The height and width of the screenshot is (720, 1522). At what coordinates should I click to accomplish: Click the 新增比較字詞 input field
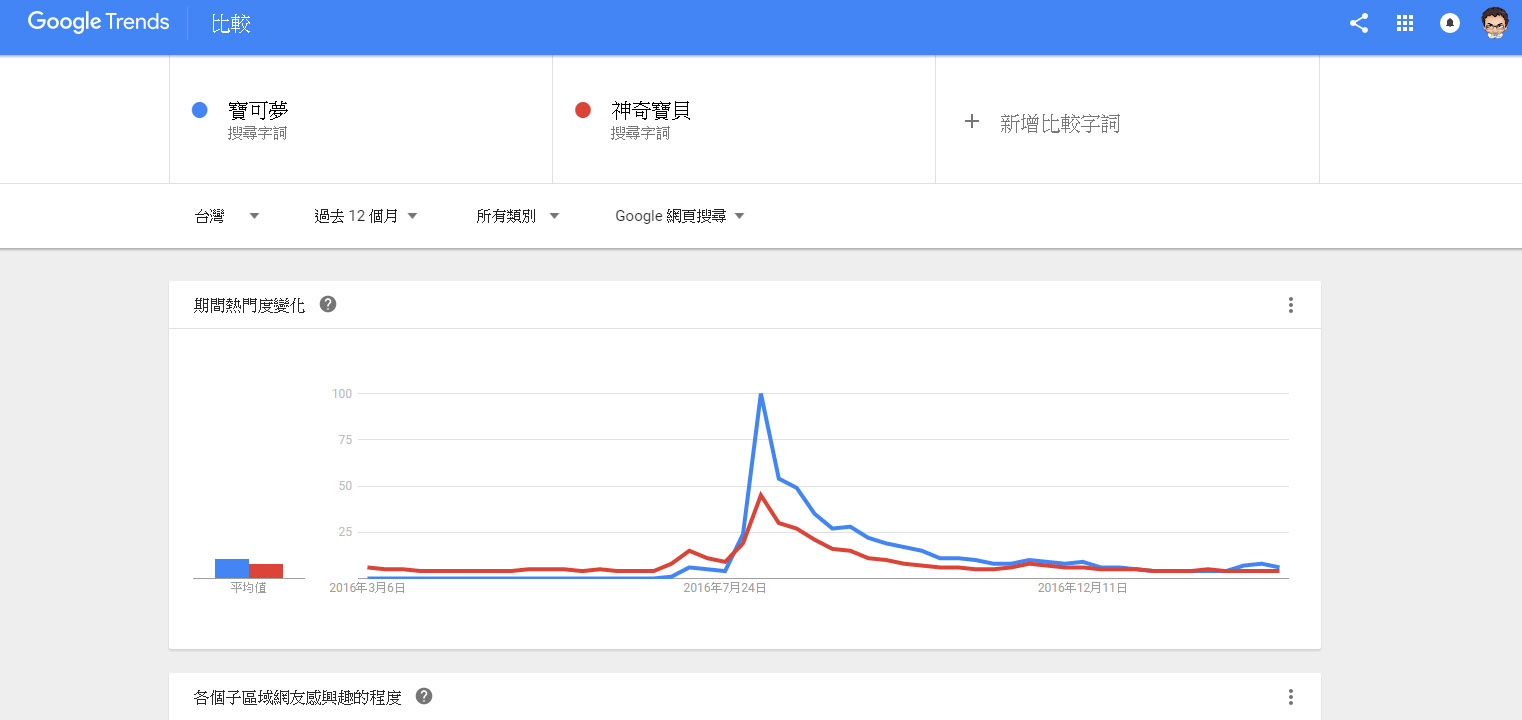tap(1127, 120)
